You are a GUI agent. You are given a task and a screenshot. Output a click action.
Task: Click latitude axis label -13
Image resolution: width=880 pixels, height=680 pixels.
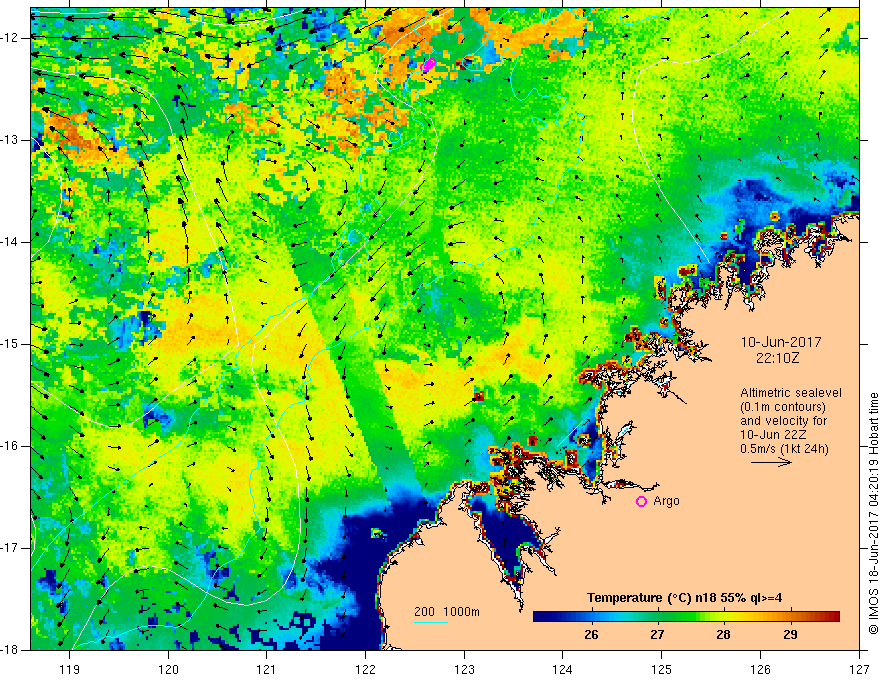[11, 140]
